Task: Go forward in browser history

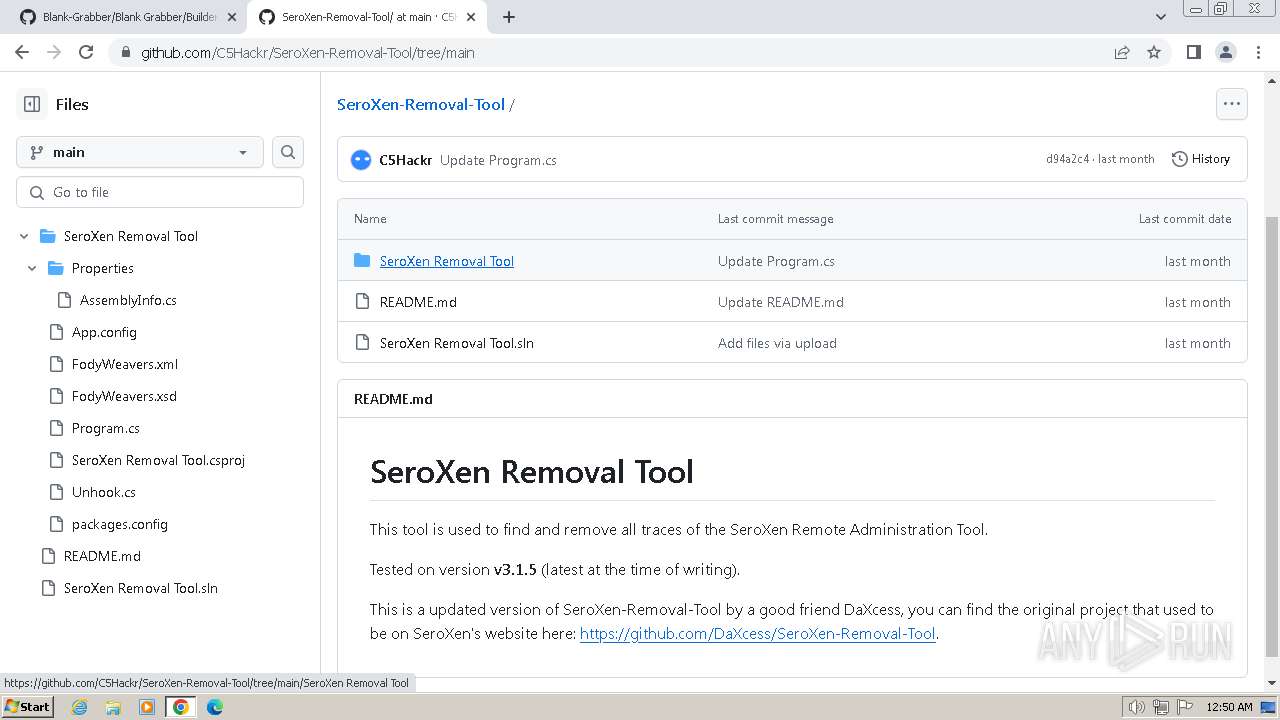Action: 54,52
